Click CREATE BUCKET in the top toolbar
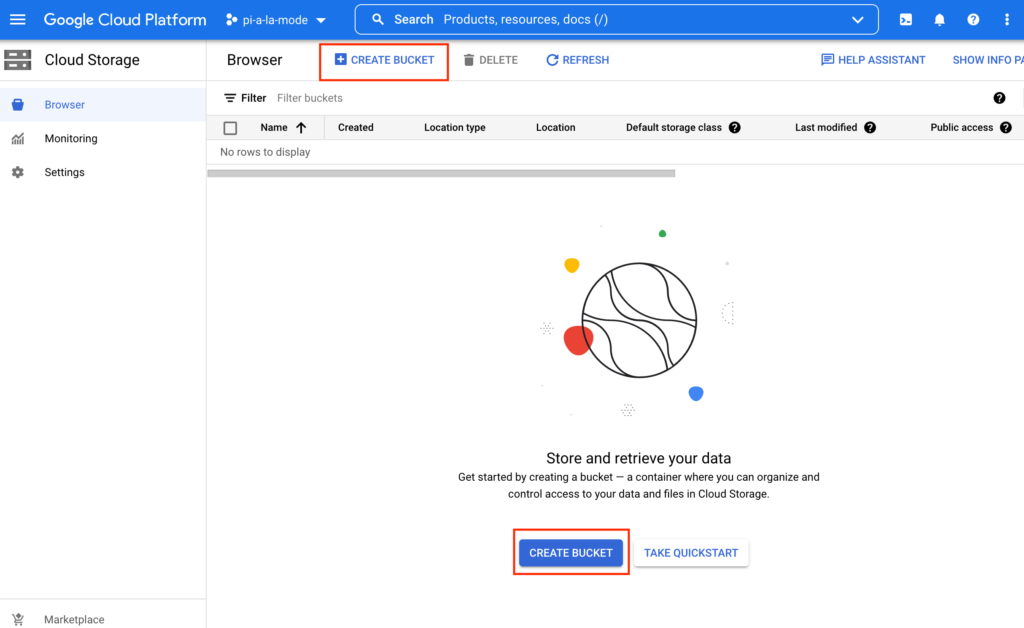The image size is (1024, 628). pyautogui.click(x=384, y=60)
